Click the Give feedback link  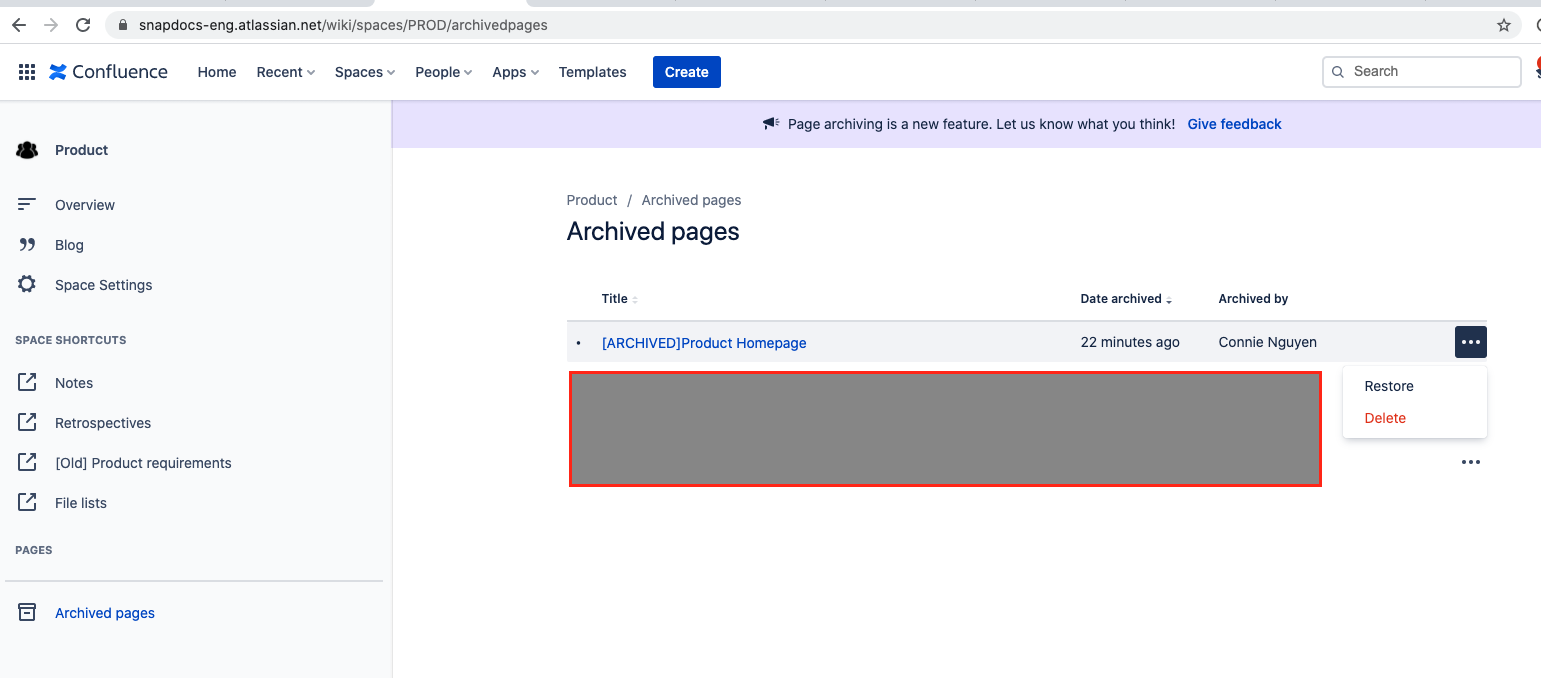coord(1234,124)
